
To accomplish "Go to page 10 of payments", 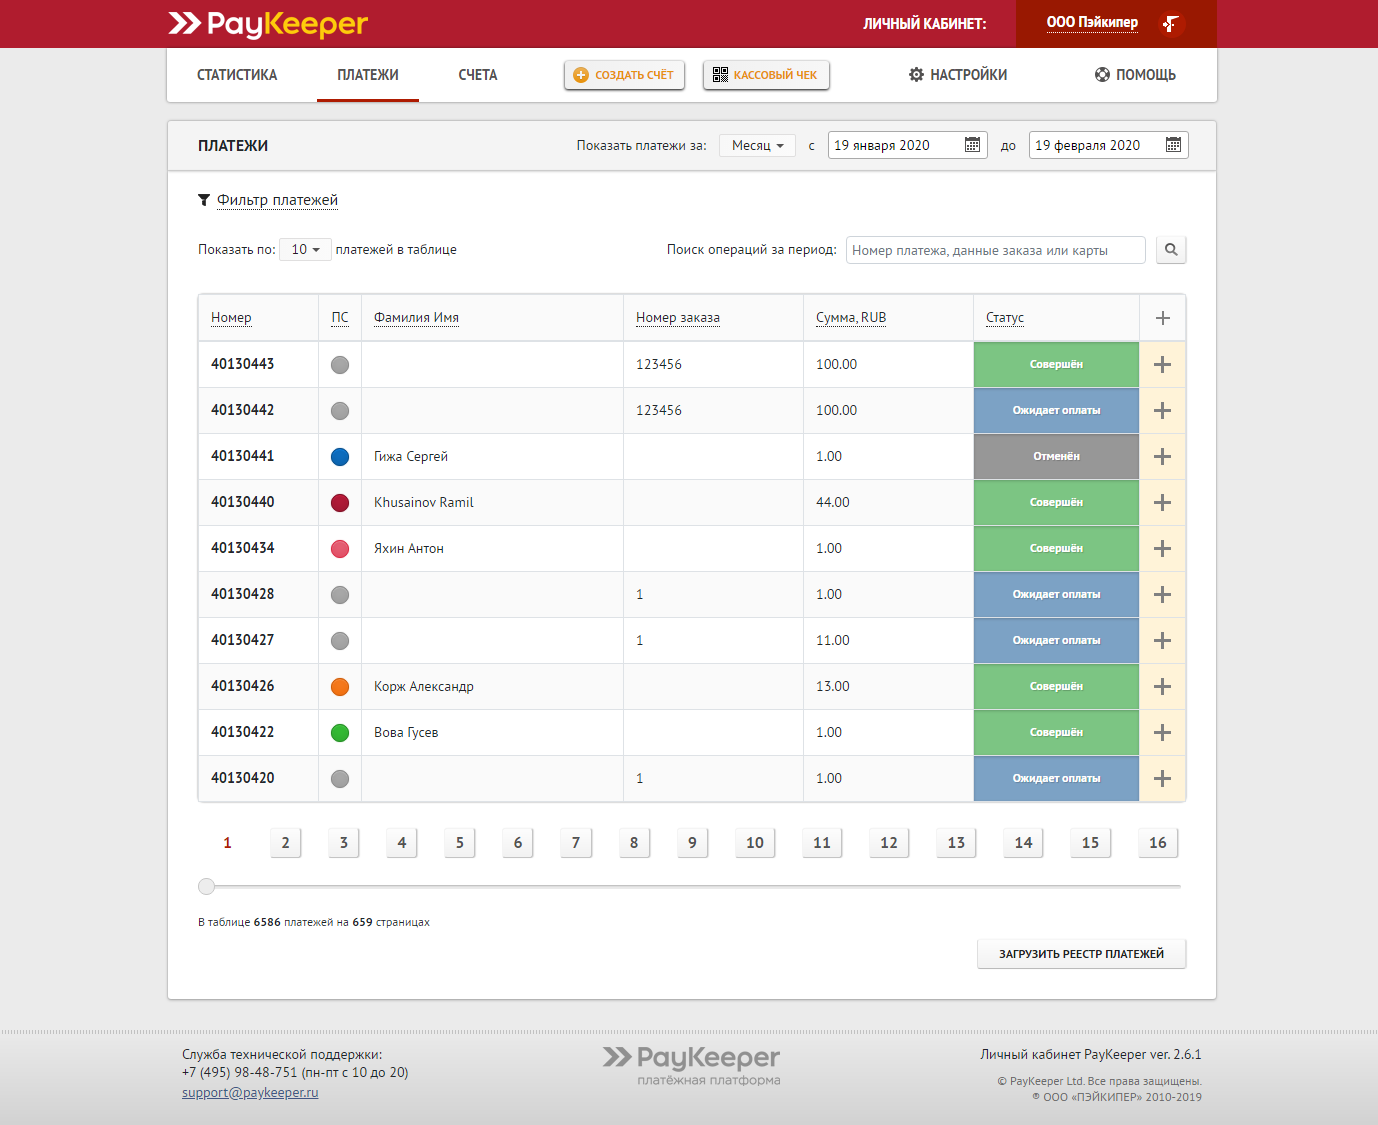I will pyautogui.click(x=755, y=843).
